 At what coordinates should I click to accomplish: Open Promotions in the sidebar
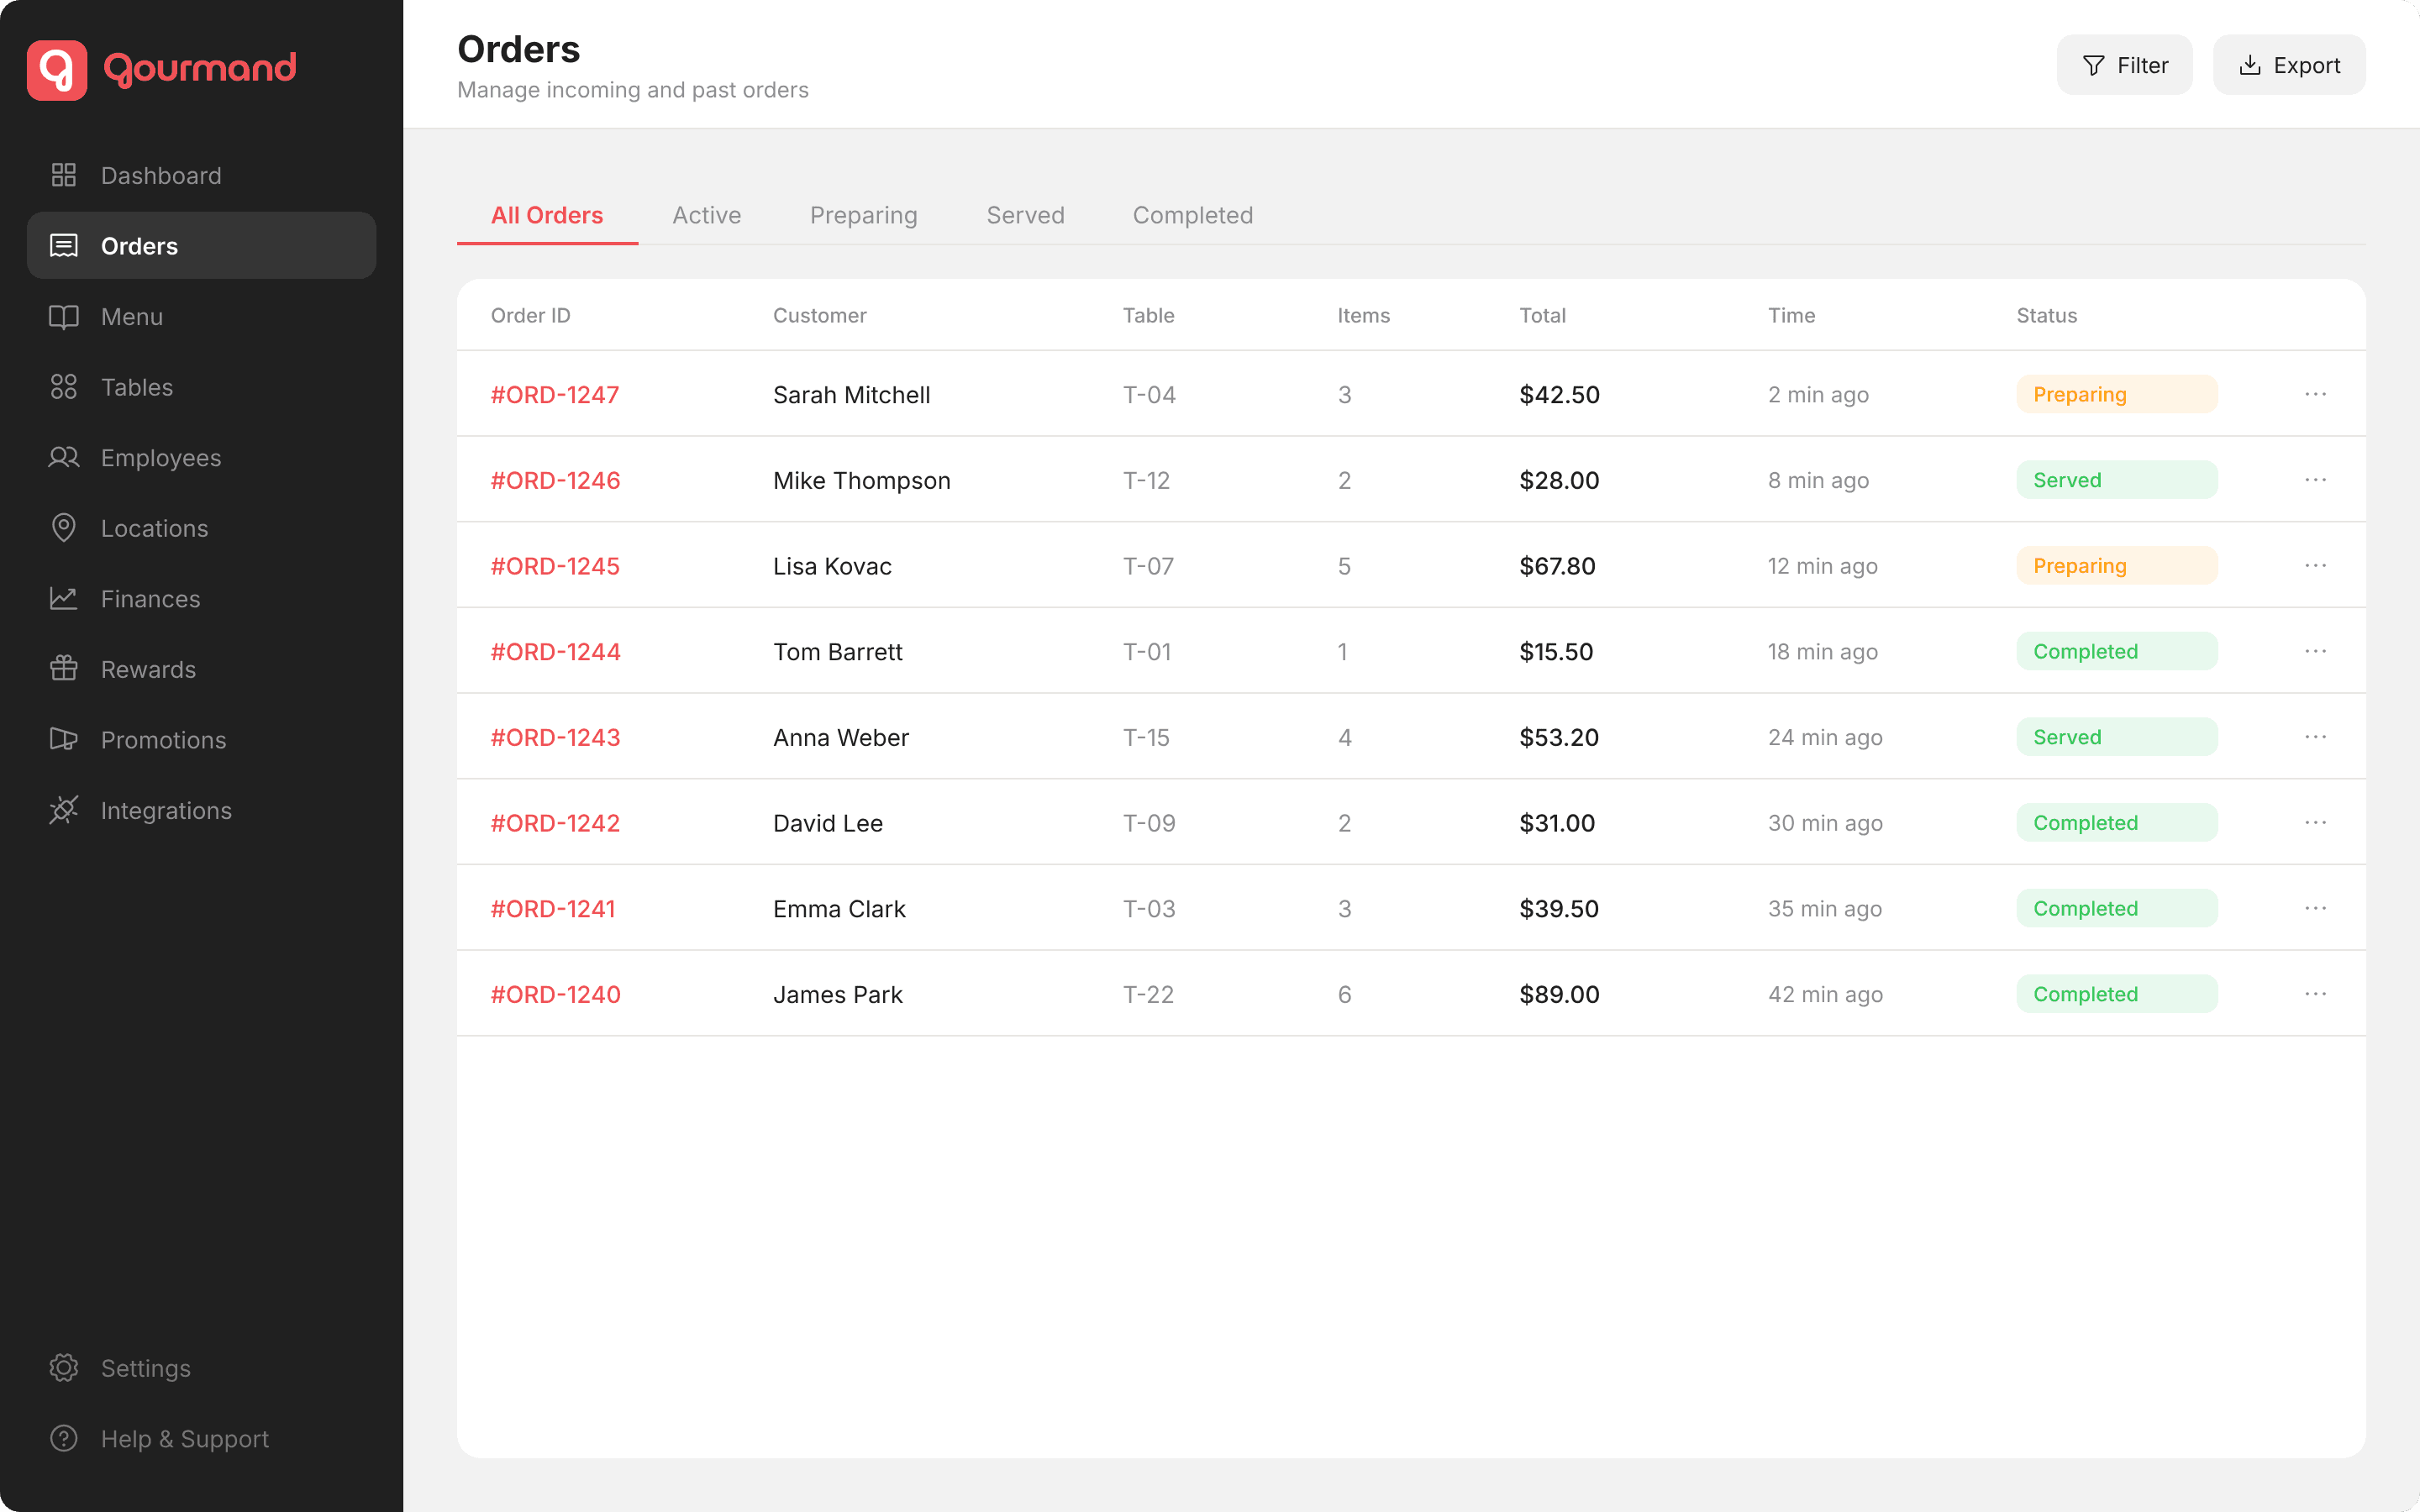pyautogui.click(x=201, y=739)
